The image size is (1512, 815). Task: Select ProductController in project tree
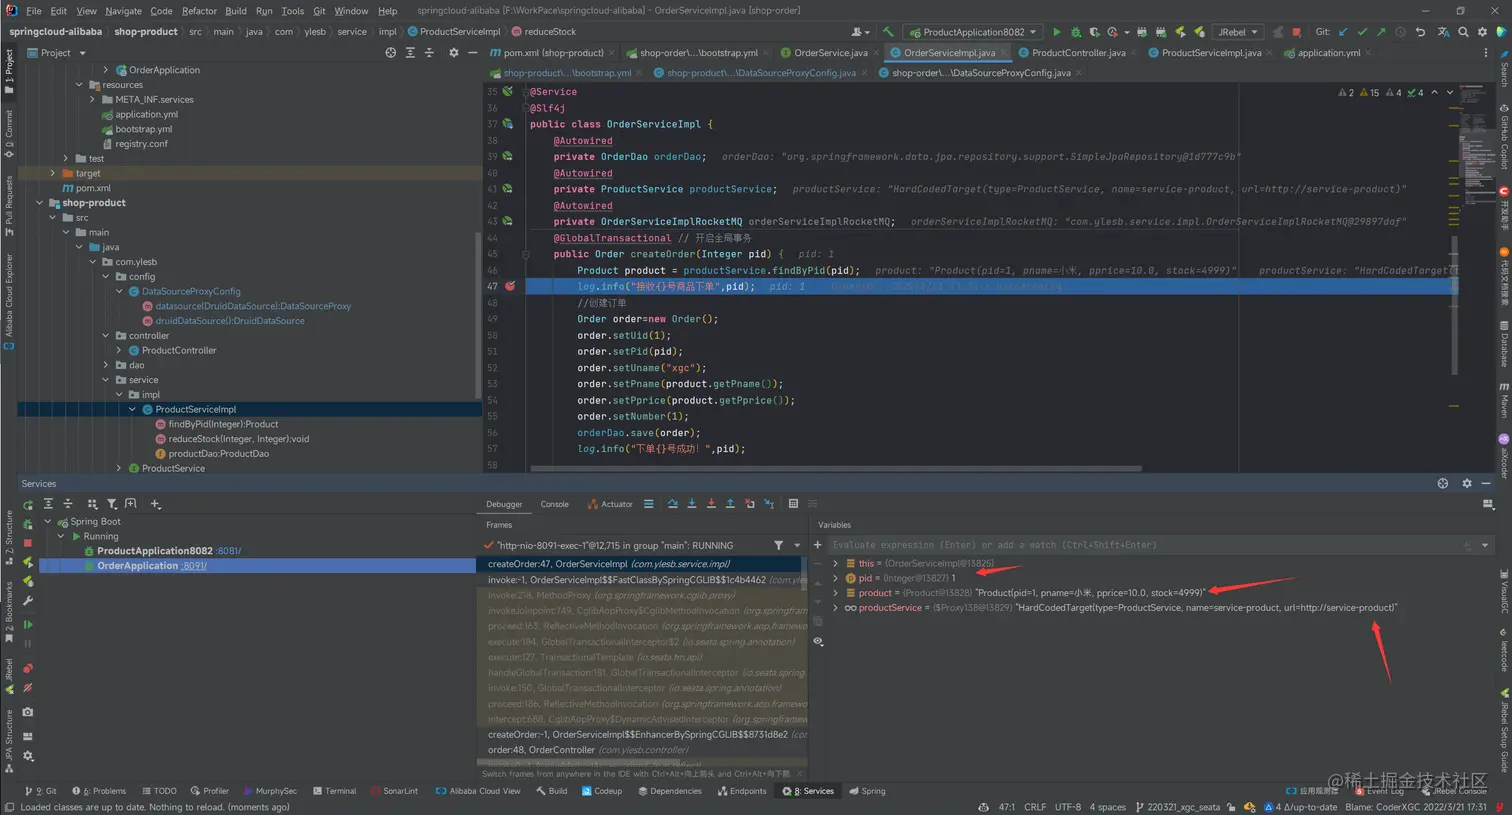[x=179, y=350]
